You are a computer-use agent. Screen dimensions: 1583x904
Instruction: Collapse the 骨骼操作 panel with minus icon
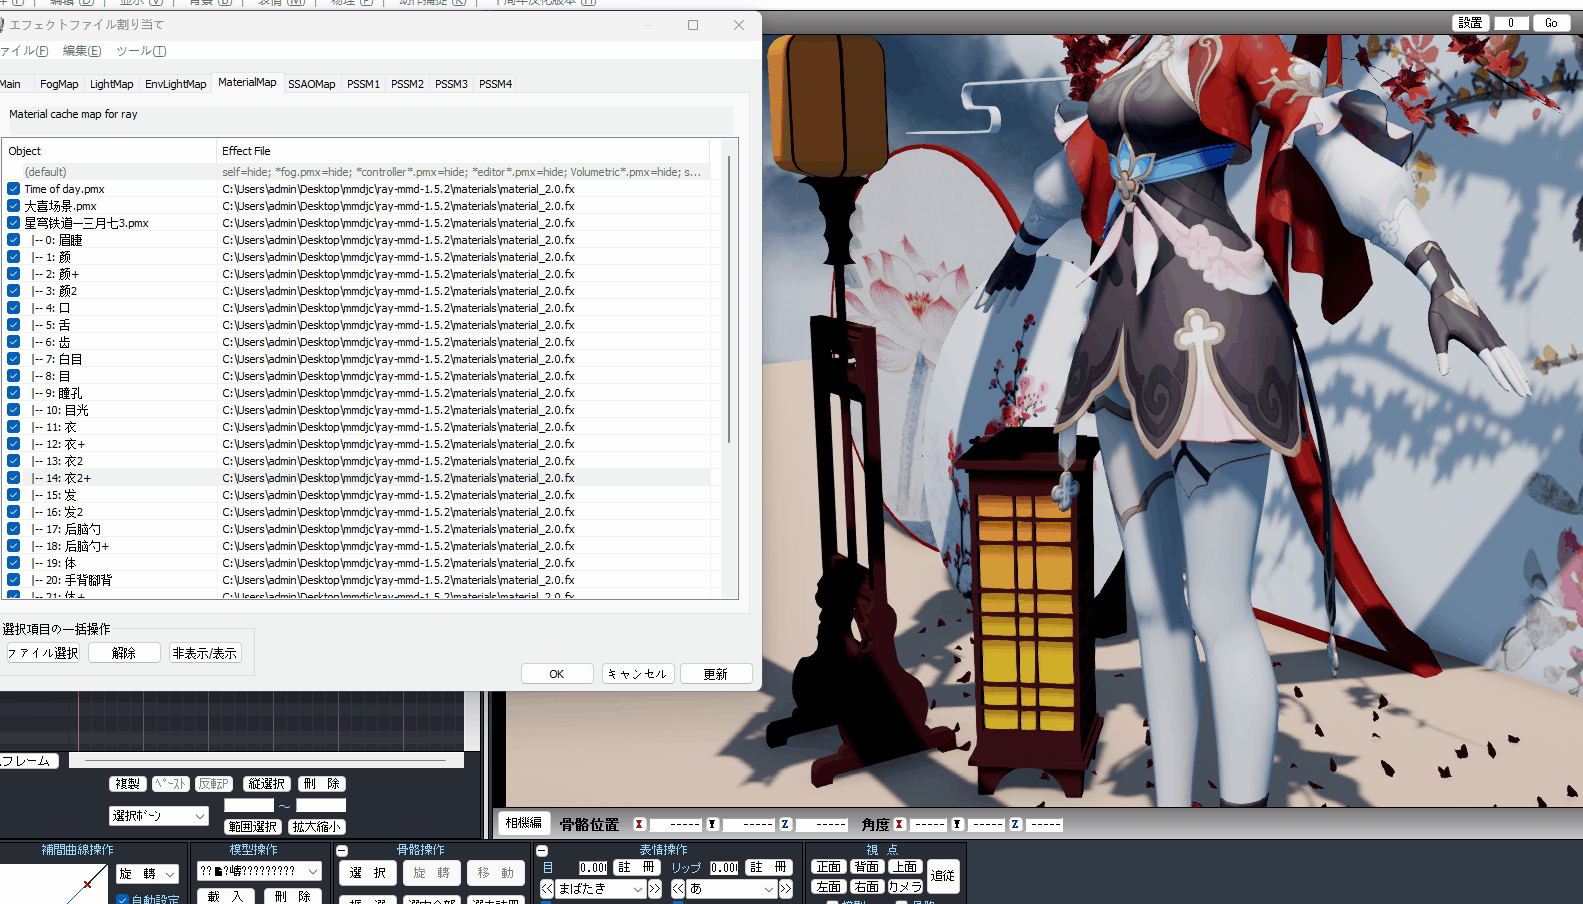(x=342, y=851)
